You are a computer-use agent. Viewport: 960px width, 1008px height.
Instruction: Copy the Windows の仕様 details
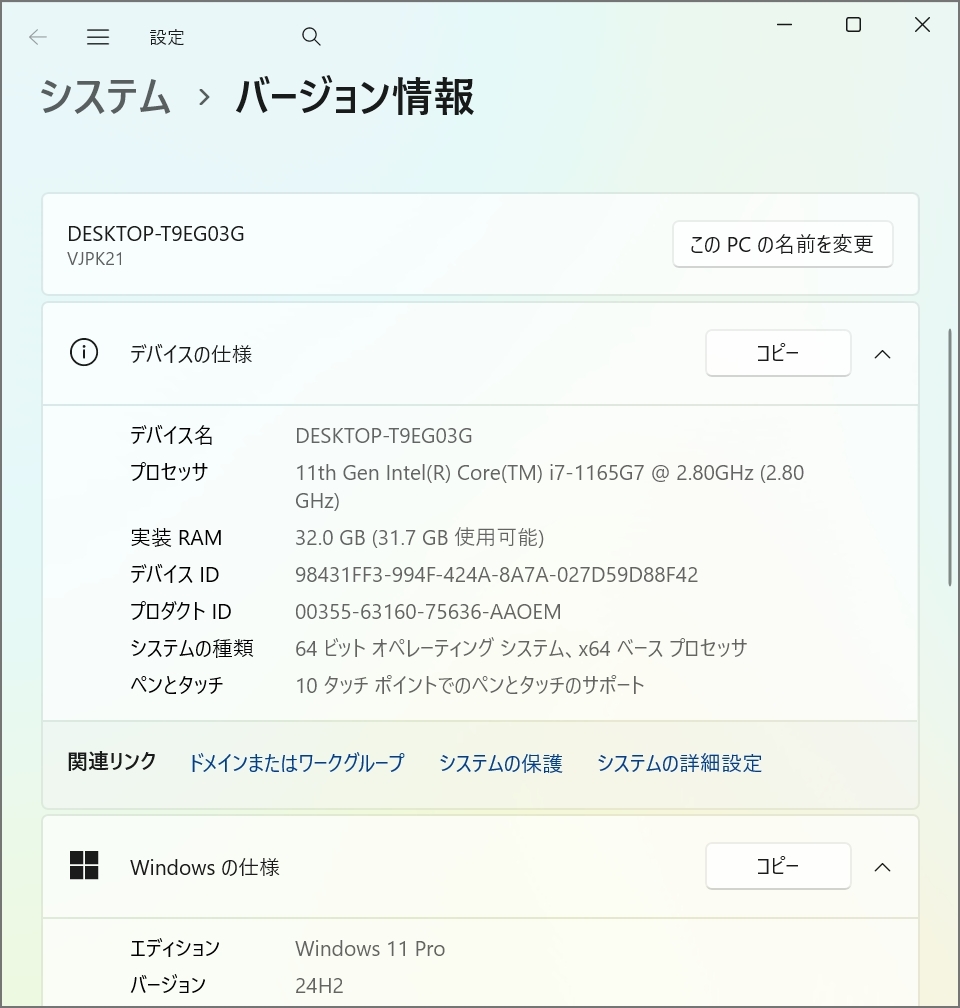point(778,866)
